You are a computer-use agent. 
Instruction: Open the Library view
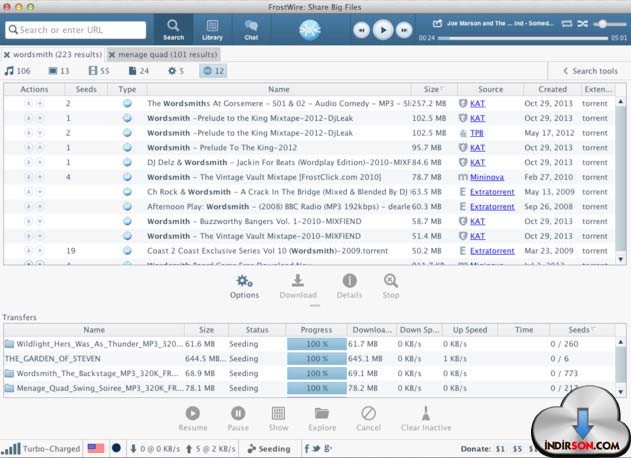(x=212, y=30)
